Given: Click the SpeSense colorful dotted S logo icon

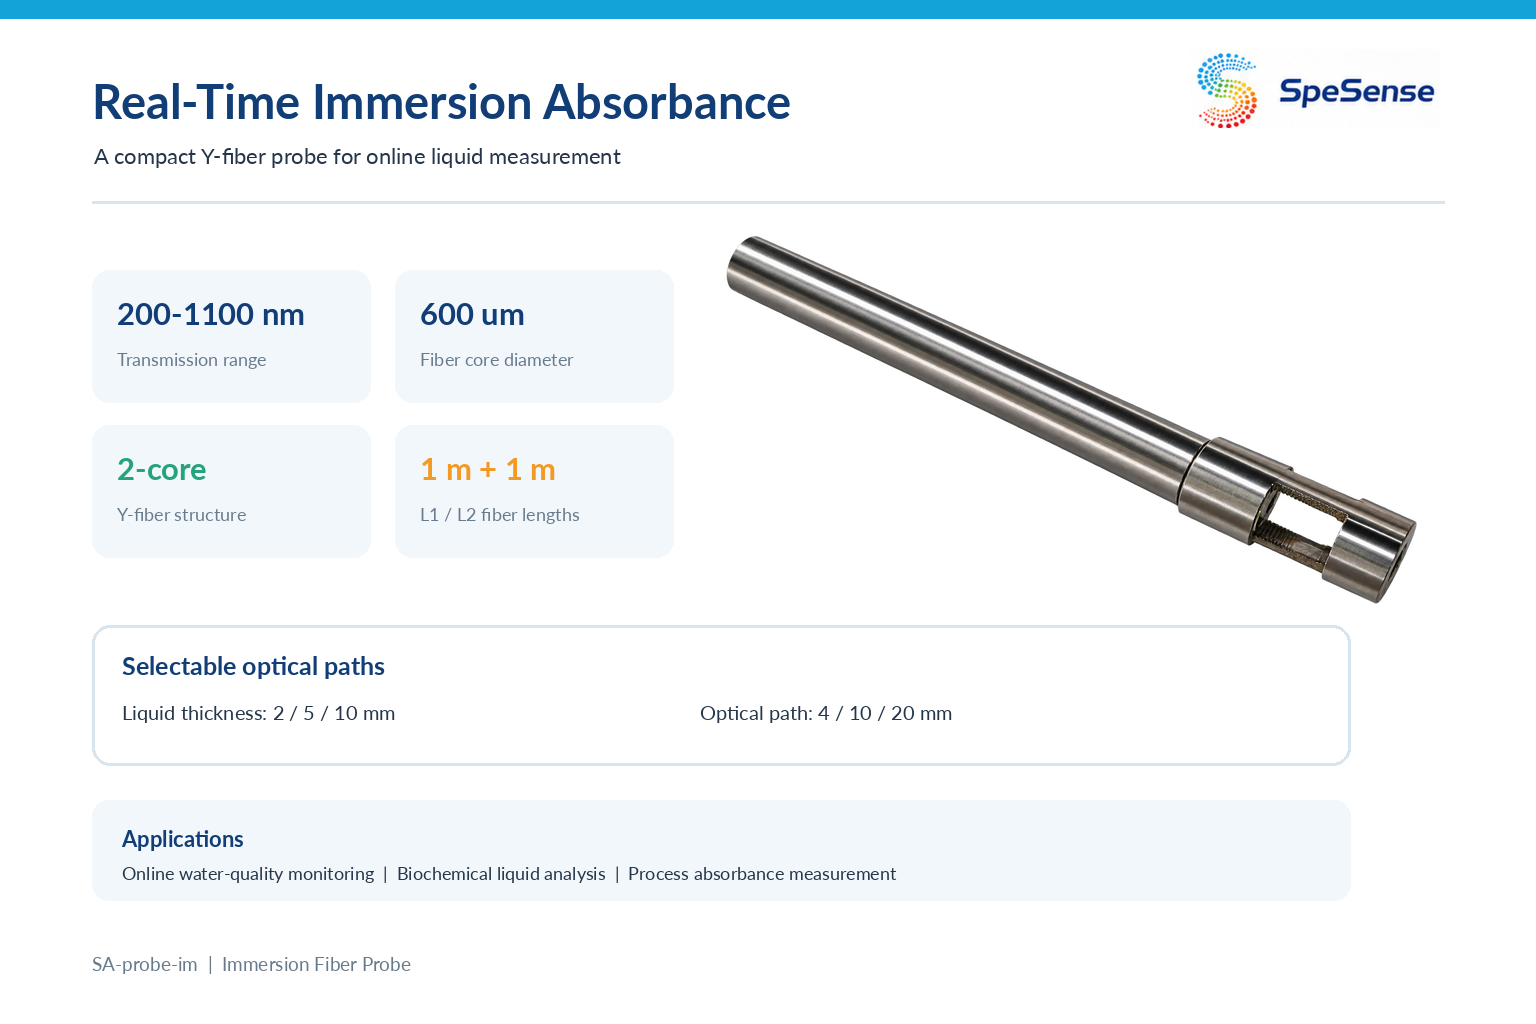Looking at the screenshot, I should (x=1227, y=90).
